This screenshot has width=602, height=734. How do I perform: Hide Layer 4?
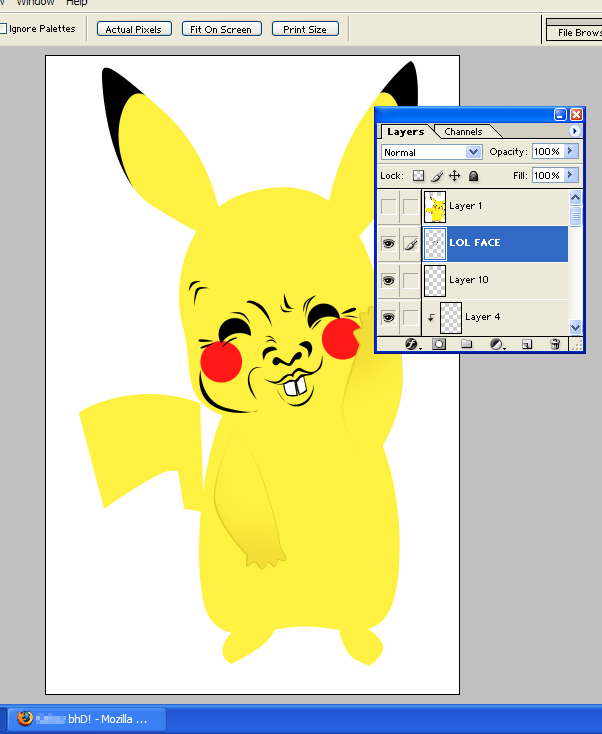click(388, 317)
